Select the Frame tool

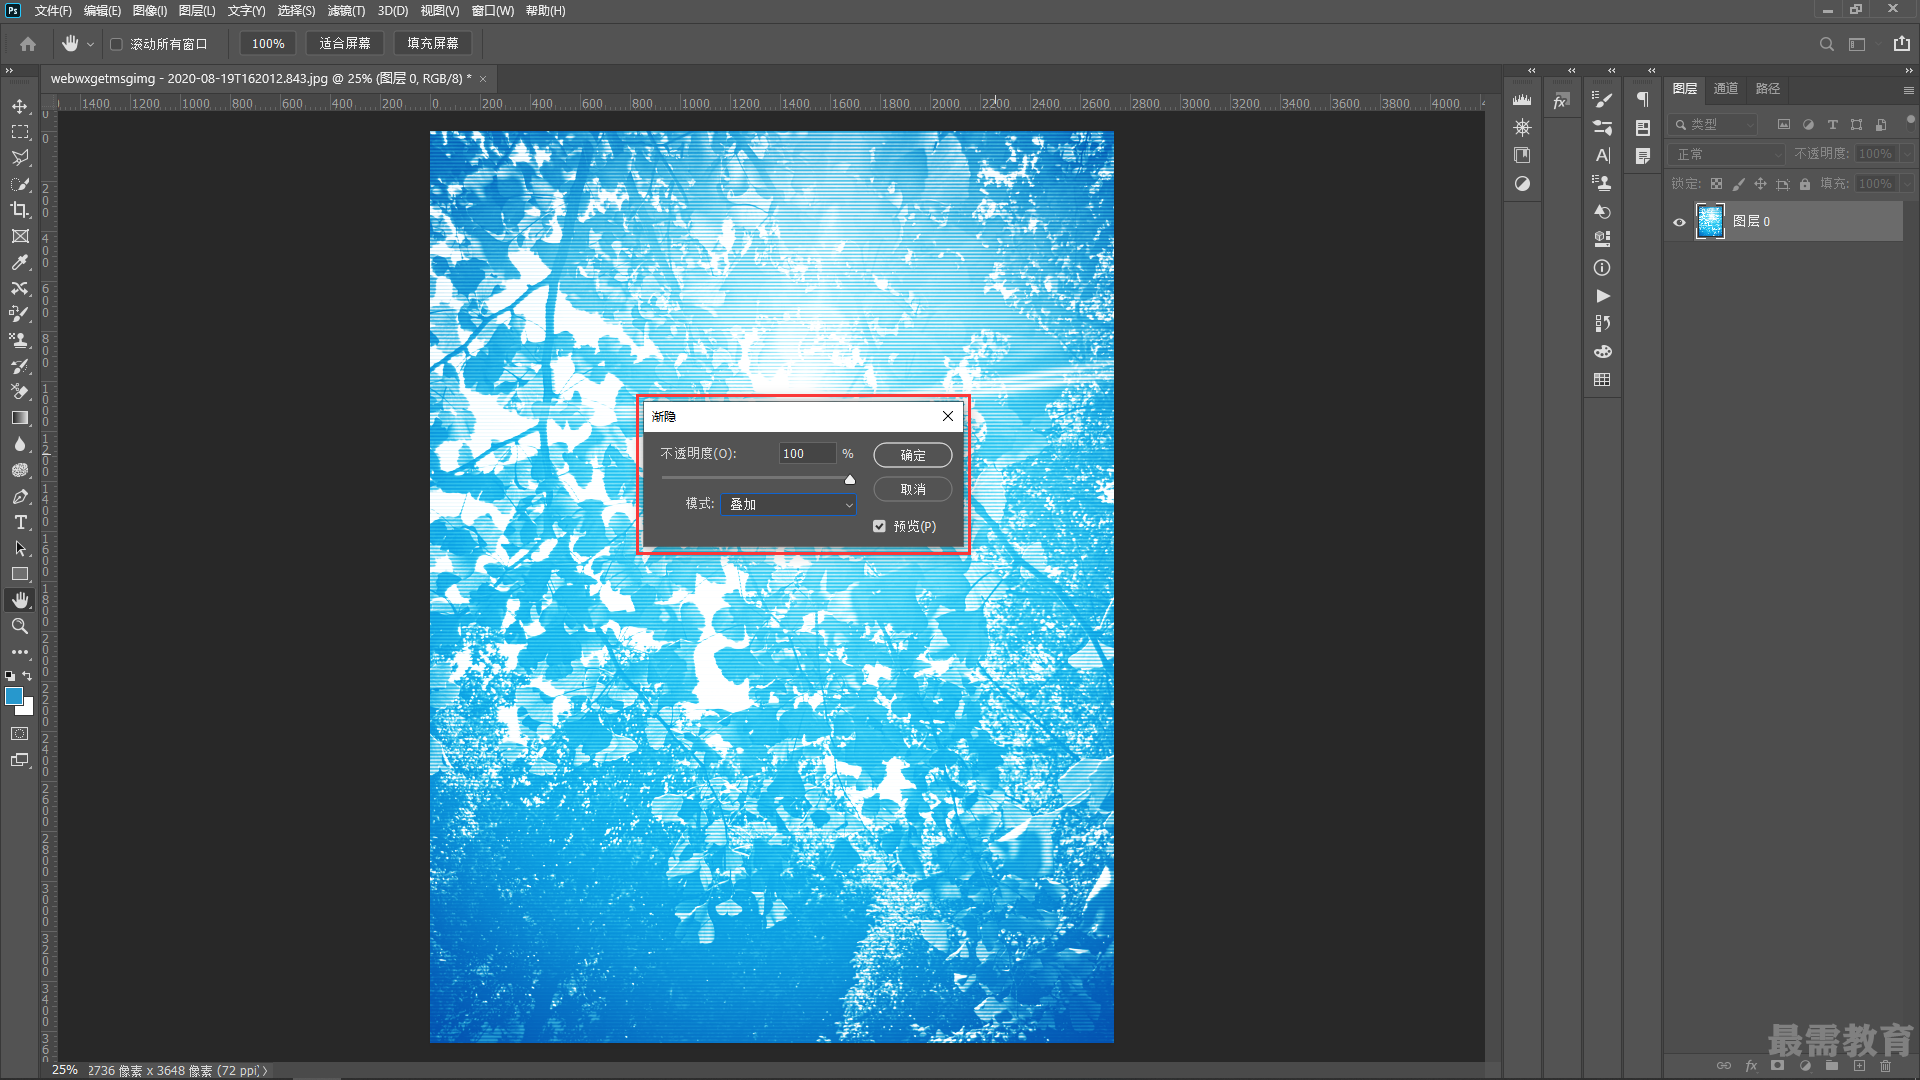click(20, 236)
